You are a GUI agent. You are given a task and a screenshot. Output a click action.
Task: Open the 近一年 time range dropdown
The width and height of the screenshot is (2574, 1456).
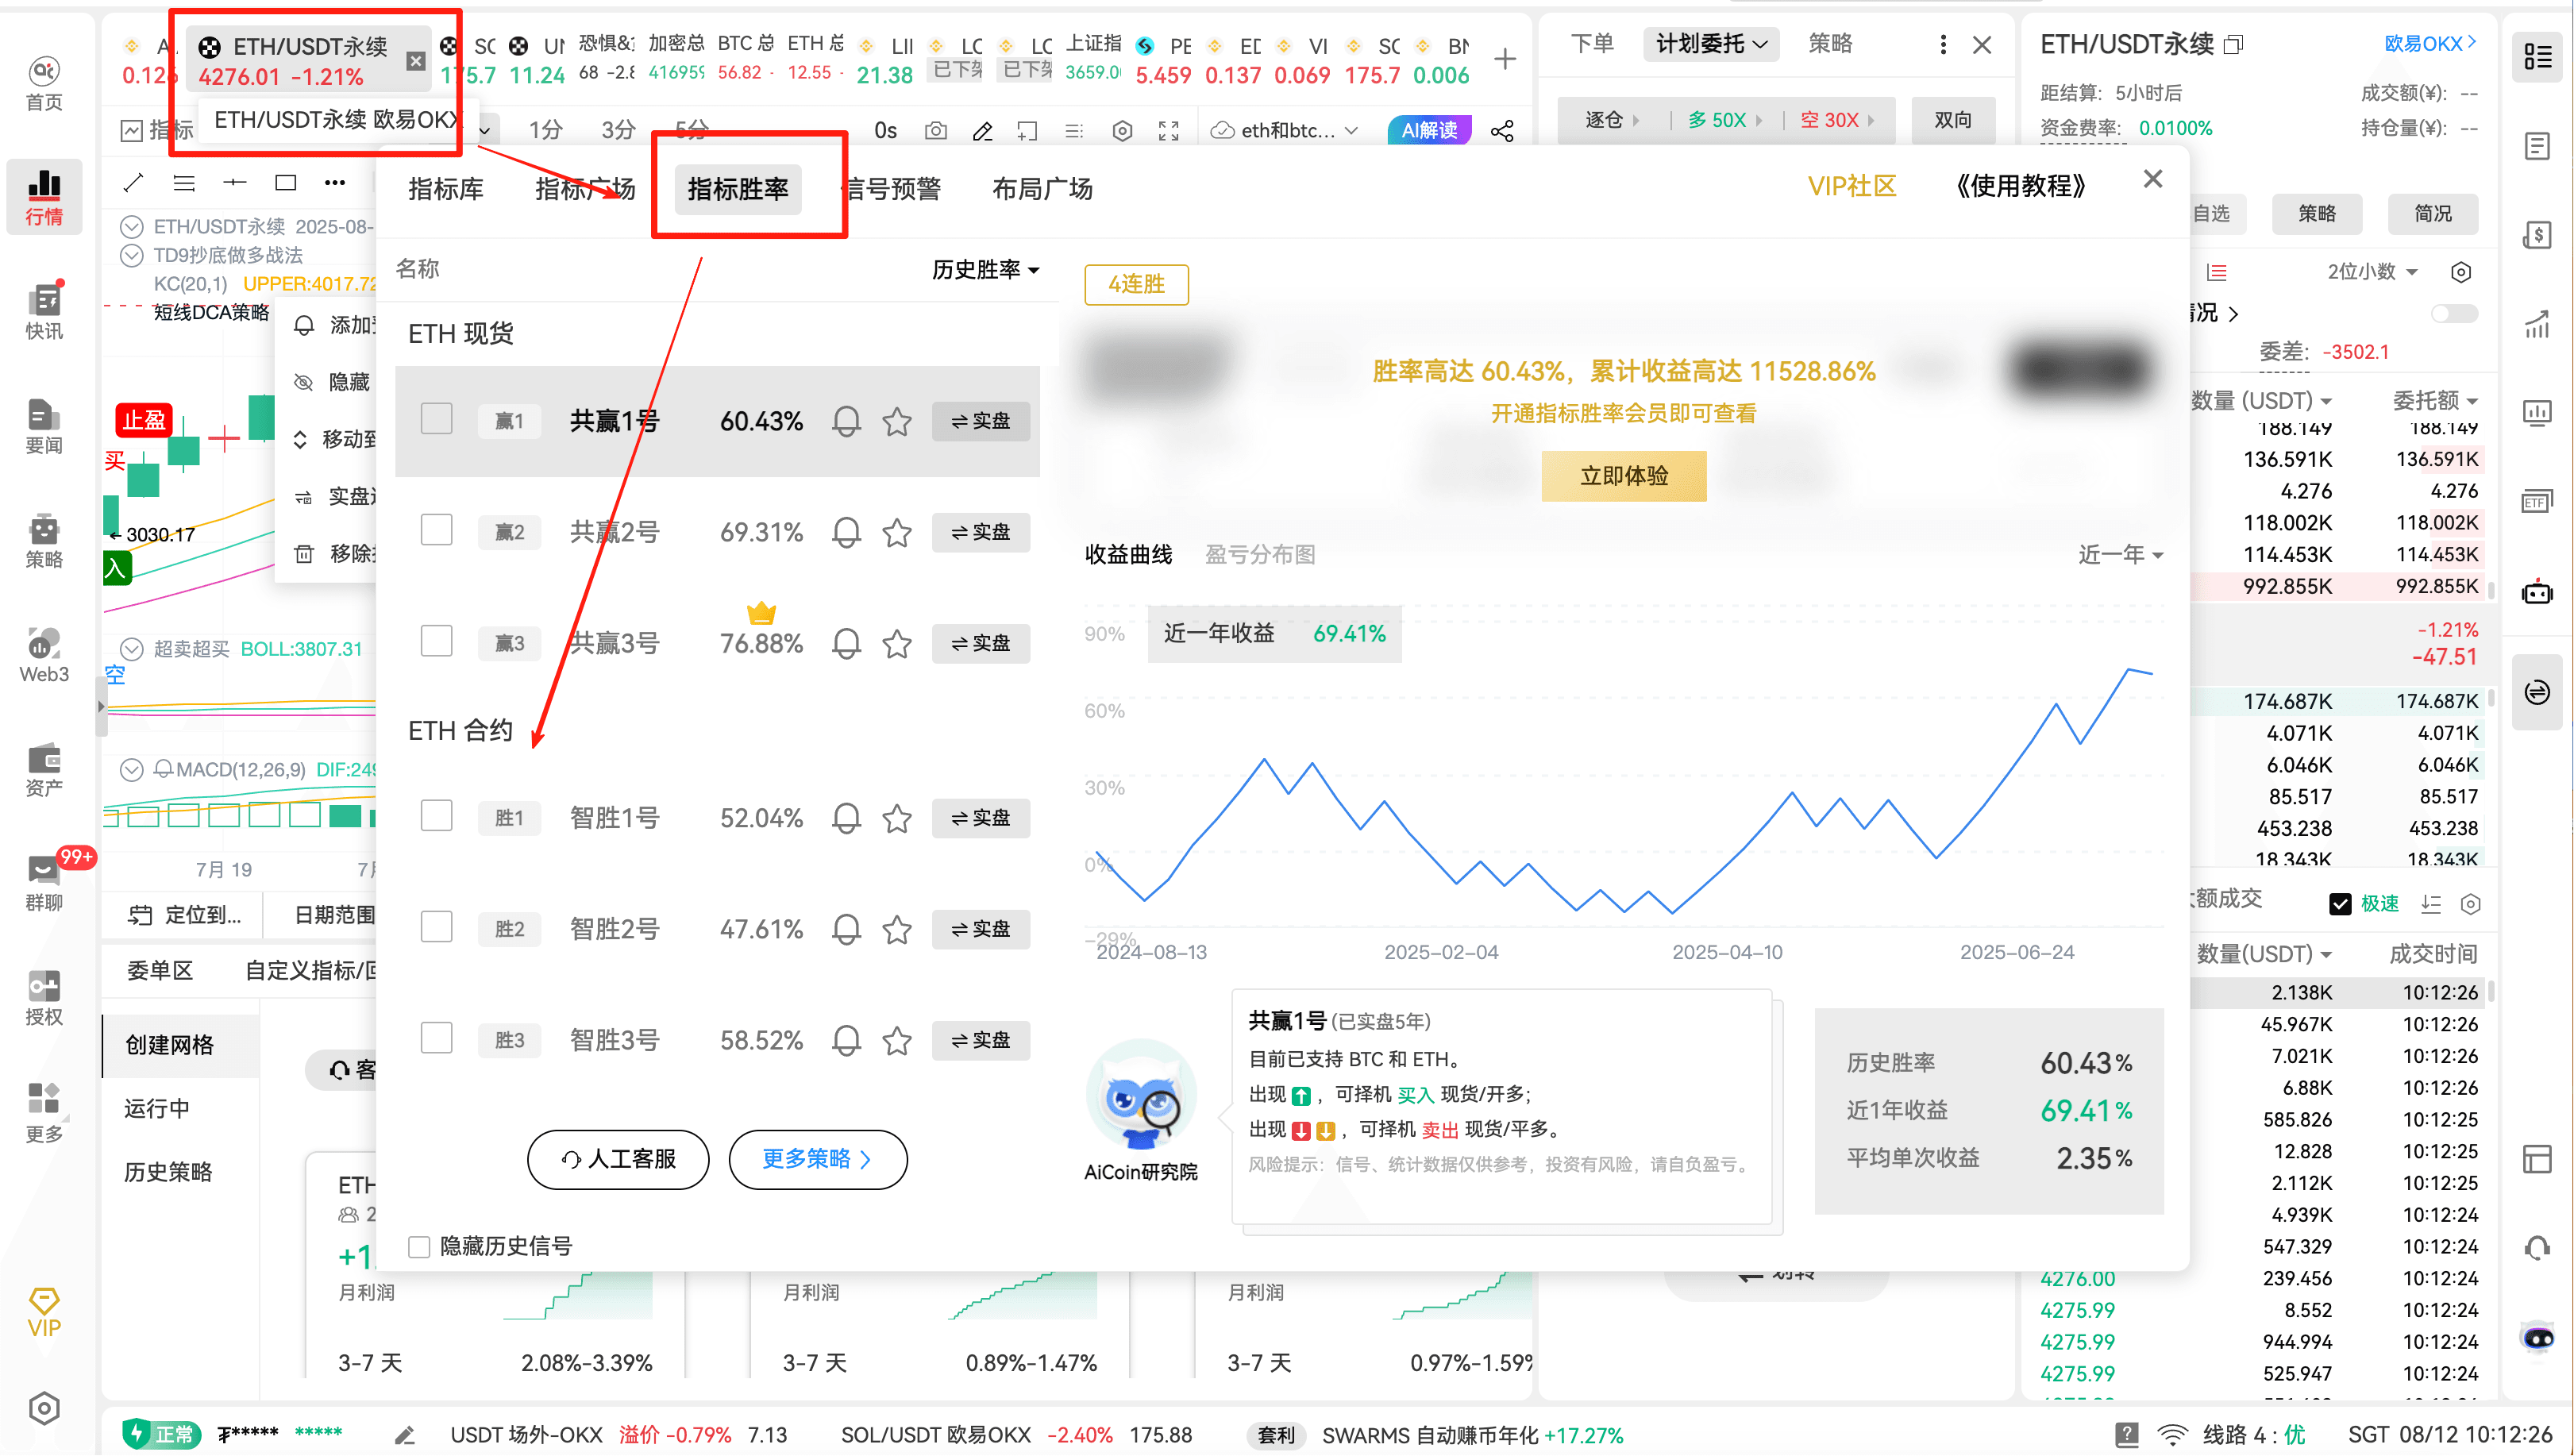tap(2120, 554)
